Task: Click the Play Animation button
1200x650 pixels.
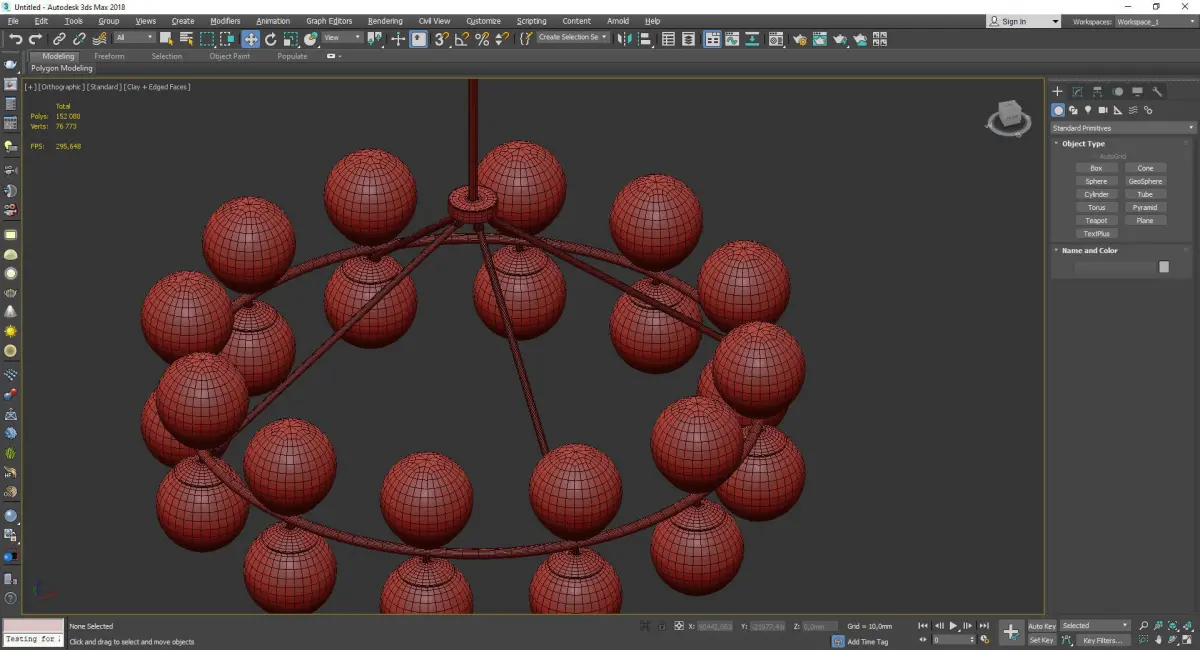Action: pyautogui.click(x=954, y=626)
